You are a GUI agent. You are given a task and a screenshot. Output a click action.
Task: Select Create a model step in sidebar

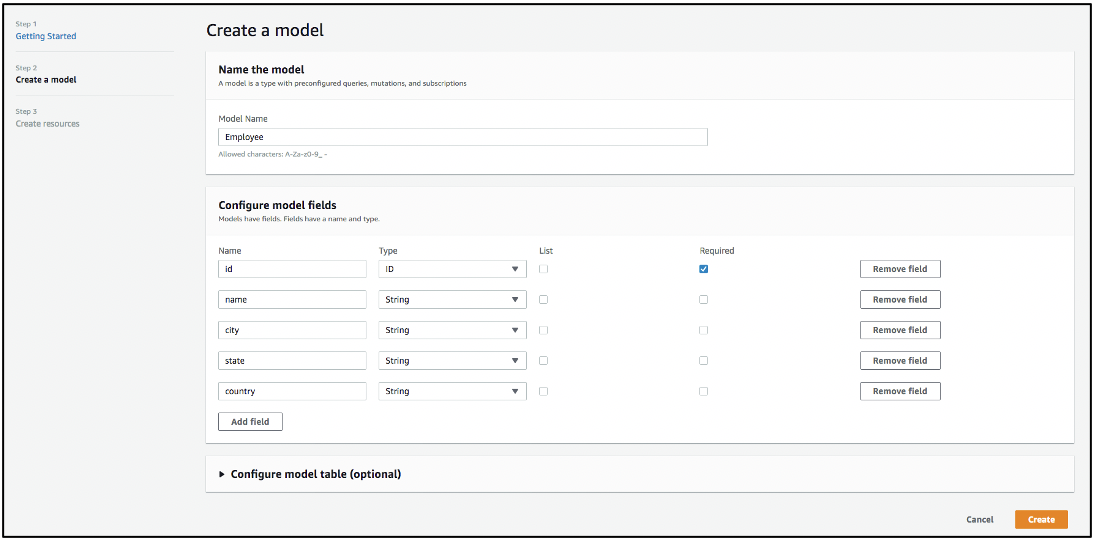coord(46,80)
